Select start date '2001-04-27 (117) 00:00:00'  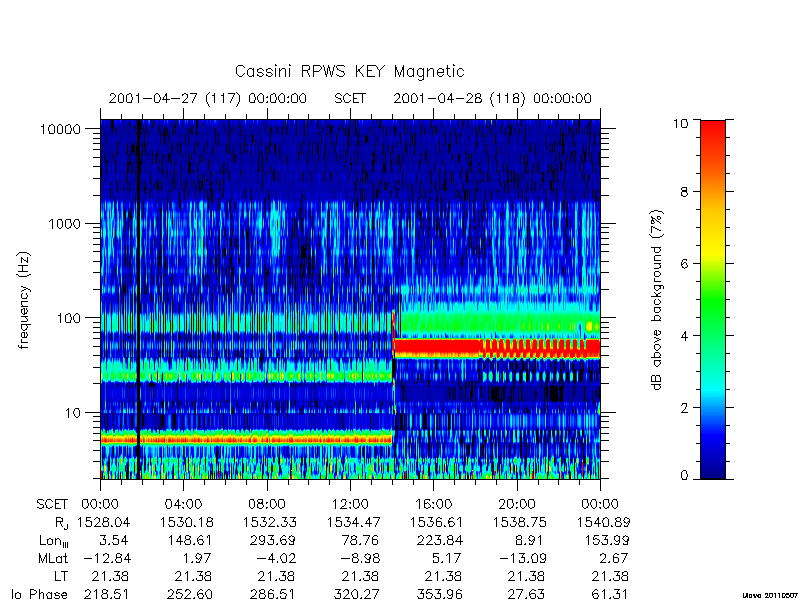click(207, 98)
